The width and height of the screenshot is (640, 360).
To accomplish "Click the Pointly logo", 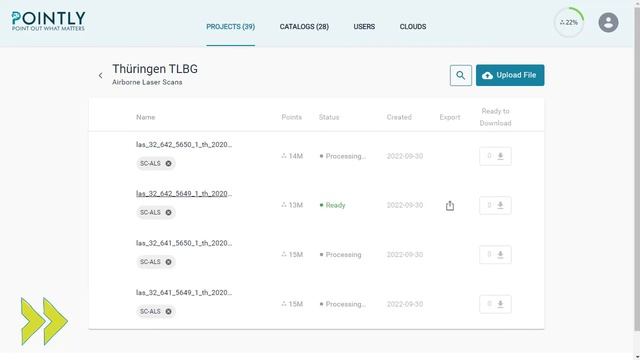I will (x=48, y=21).
